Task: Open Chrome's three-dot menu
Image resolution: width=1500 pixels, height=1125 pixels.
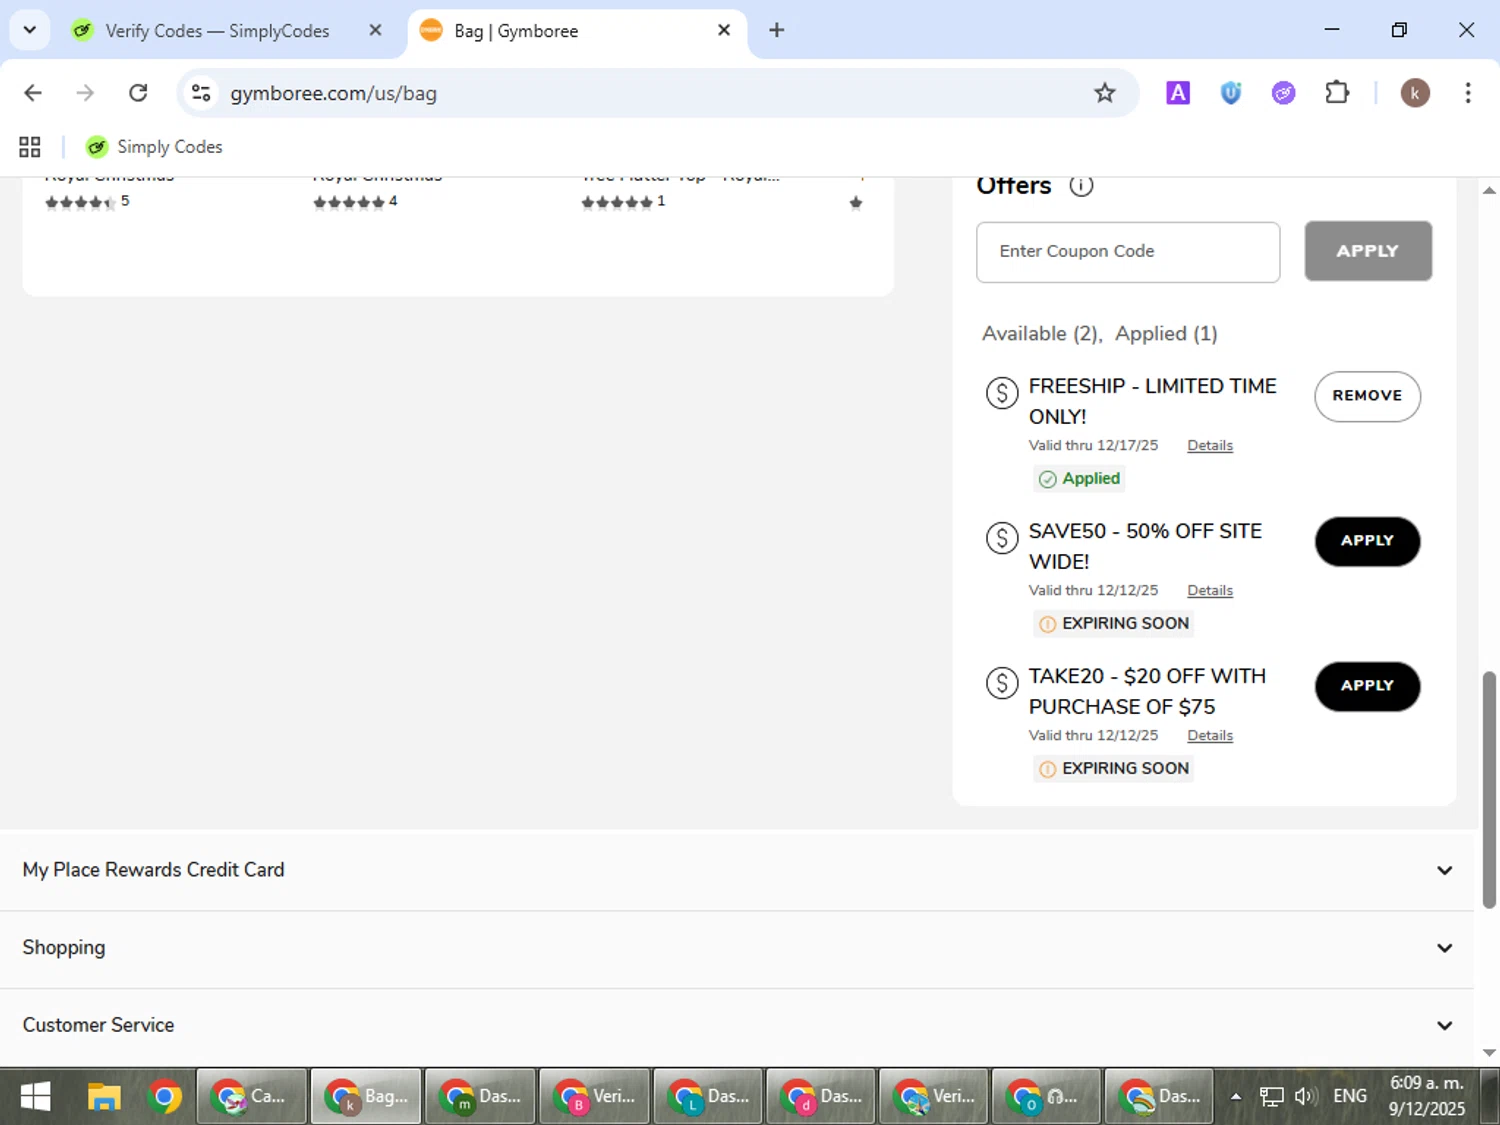Action: [x=1467, y=93]
